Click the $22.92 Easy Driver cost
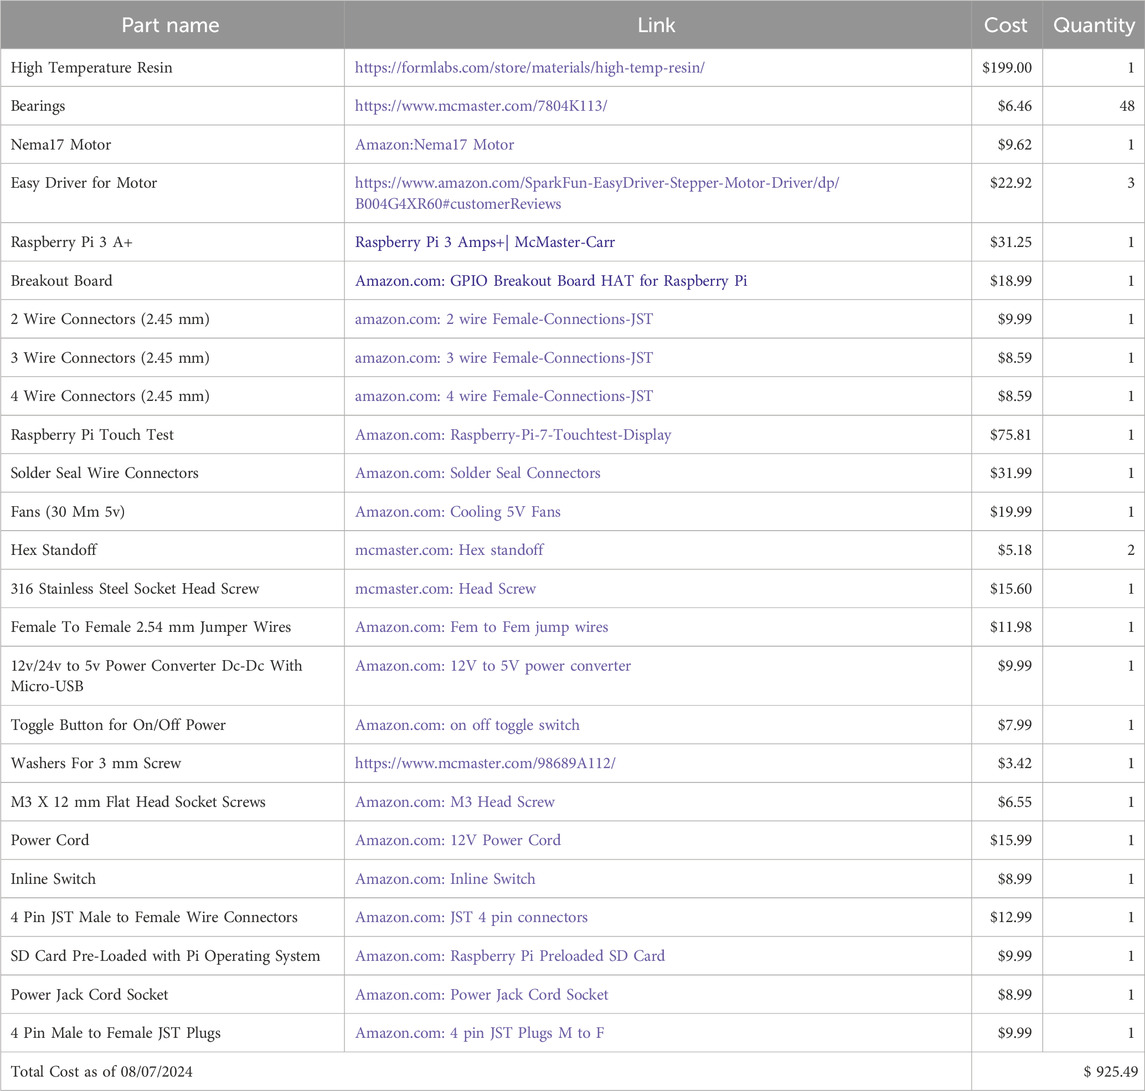The image size is (1145, 1091). click(x=1011, y=183)
